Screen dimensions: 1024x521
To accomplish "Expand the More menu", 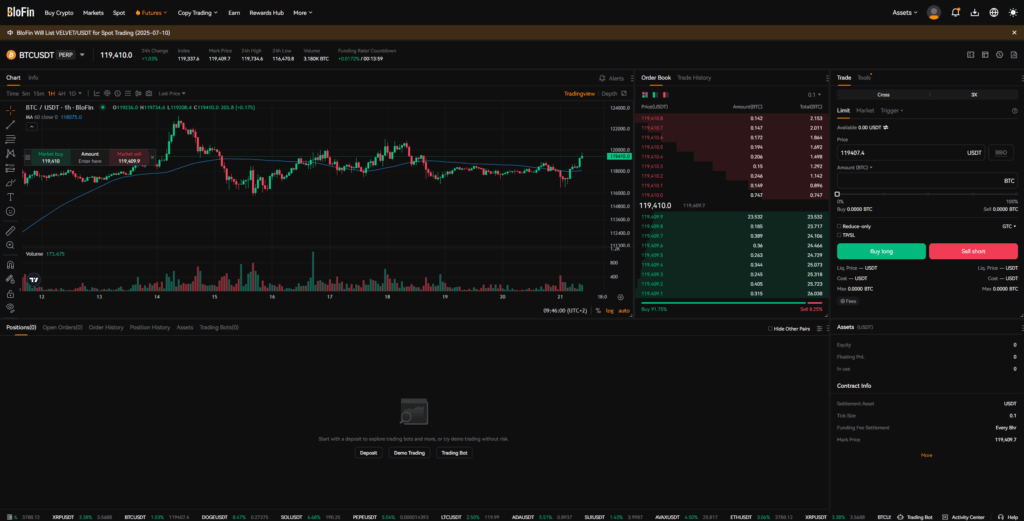I will click(x=302, y=12).
